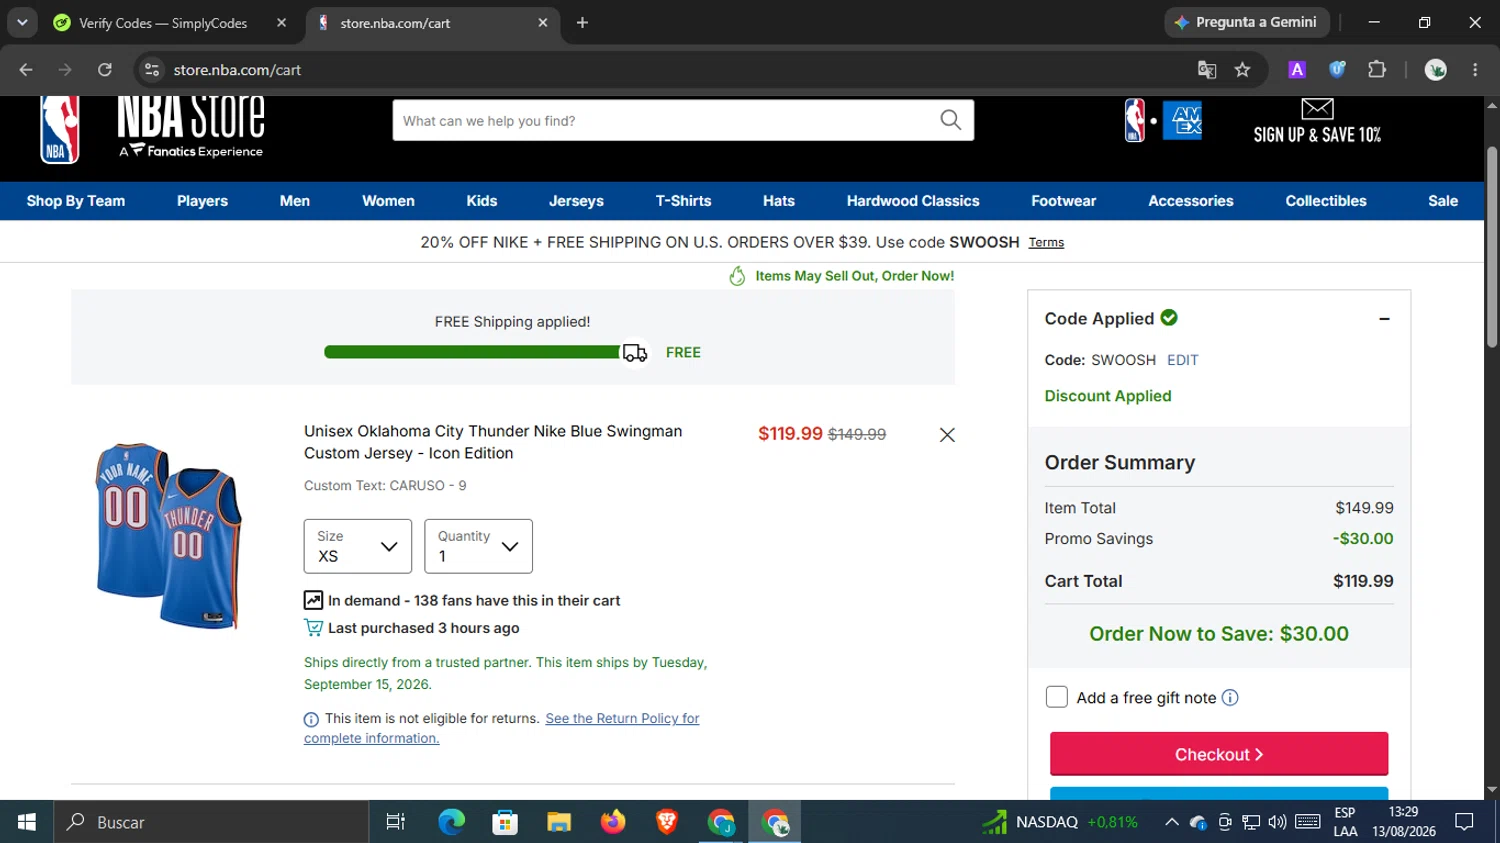Collapse the Code Applied section

pos(1384,319)
